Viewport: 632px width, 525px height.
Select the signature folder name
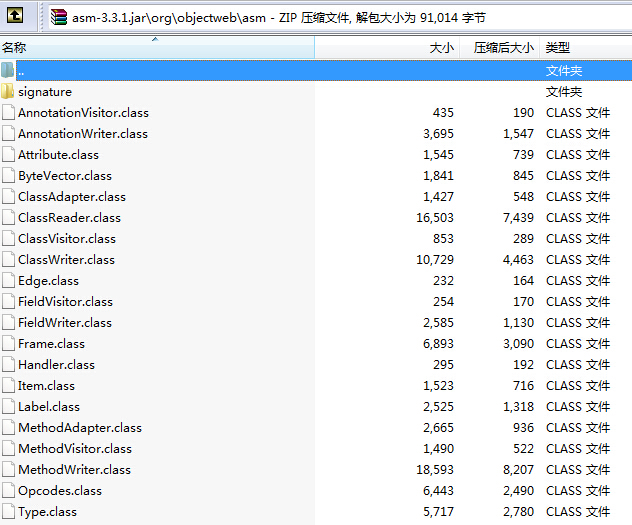[45, 92]
